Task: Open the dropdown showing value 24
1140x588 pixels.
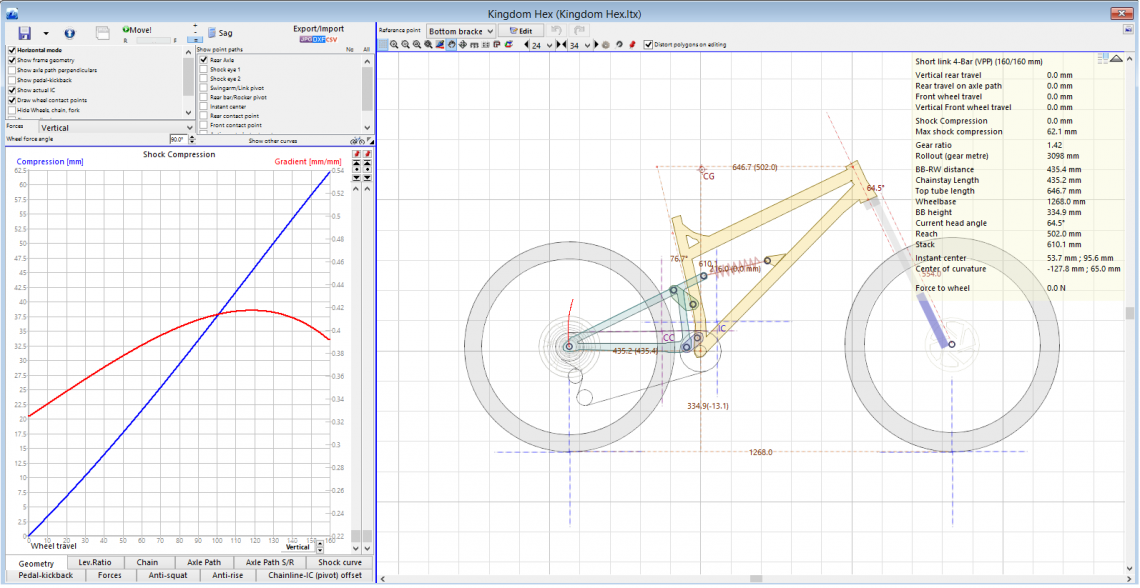Action: point(548,45)
